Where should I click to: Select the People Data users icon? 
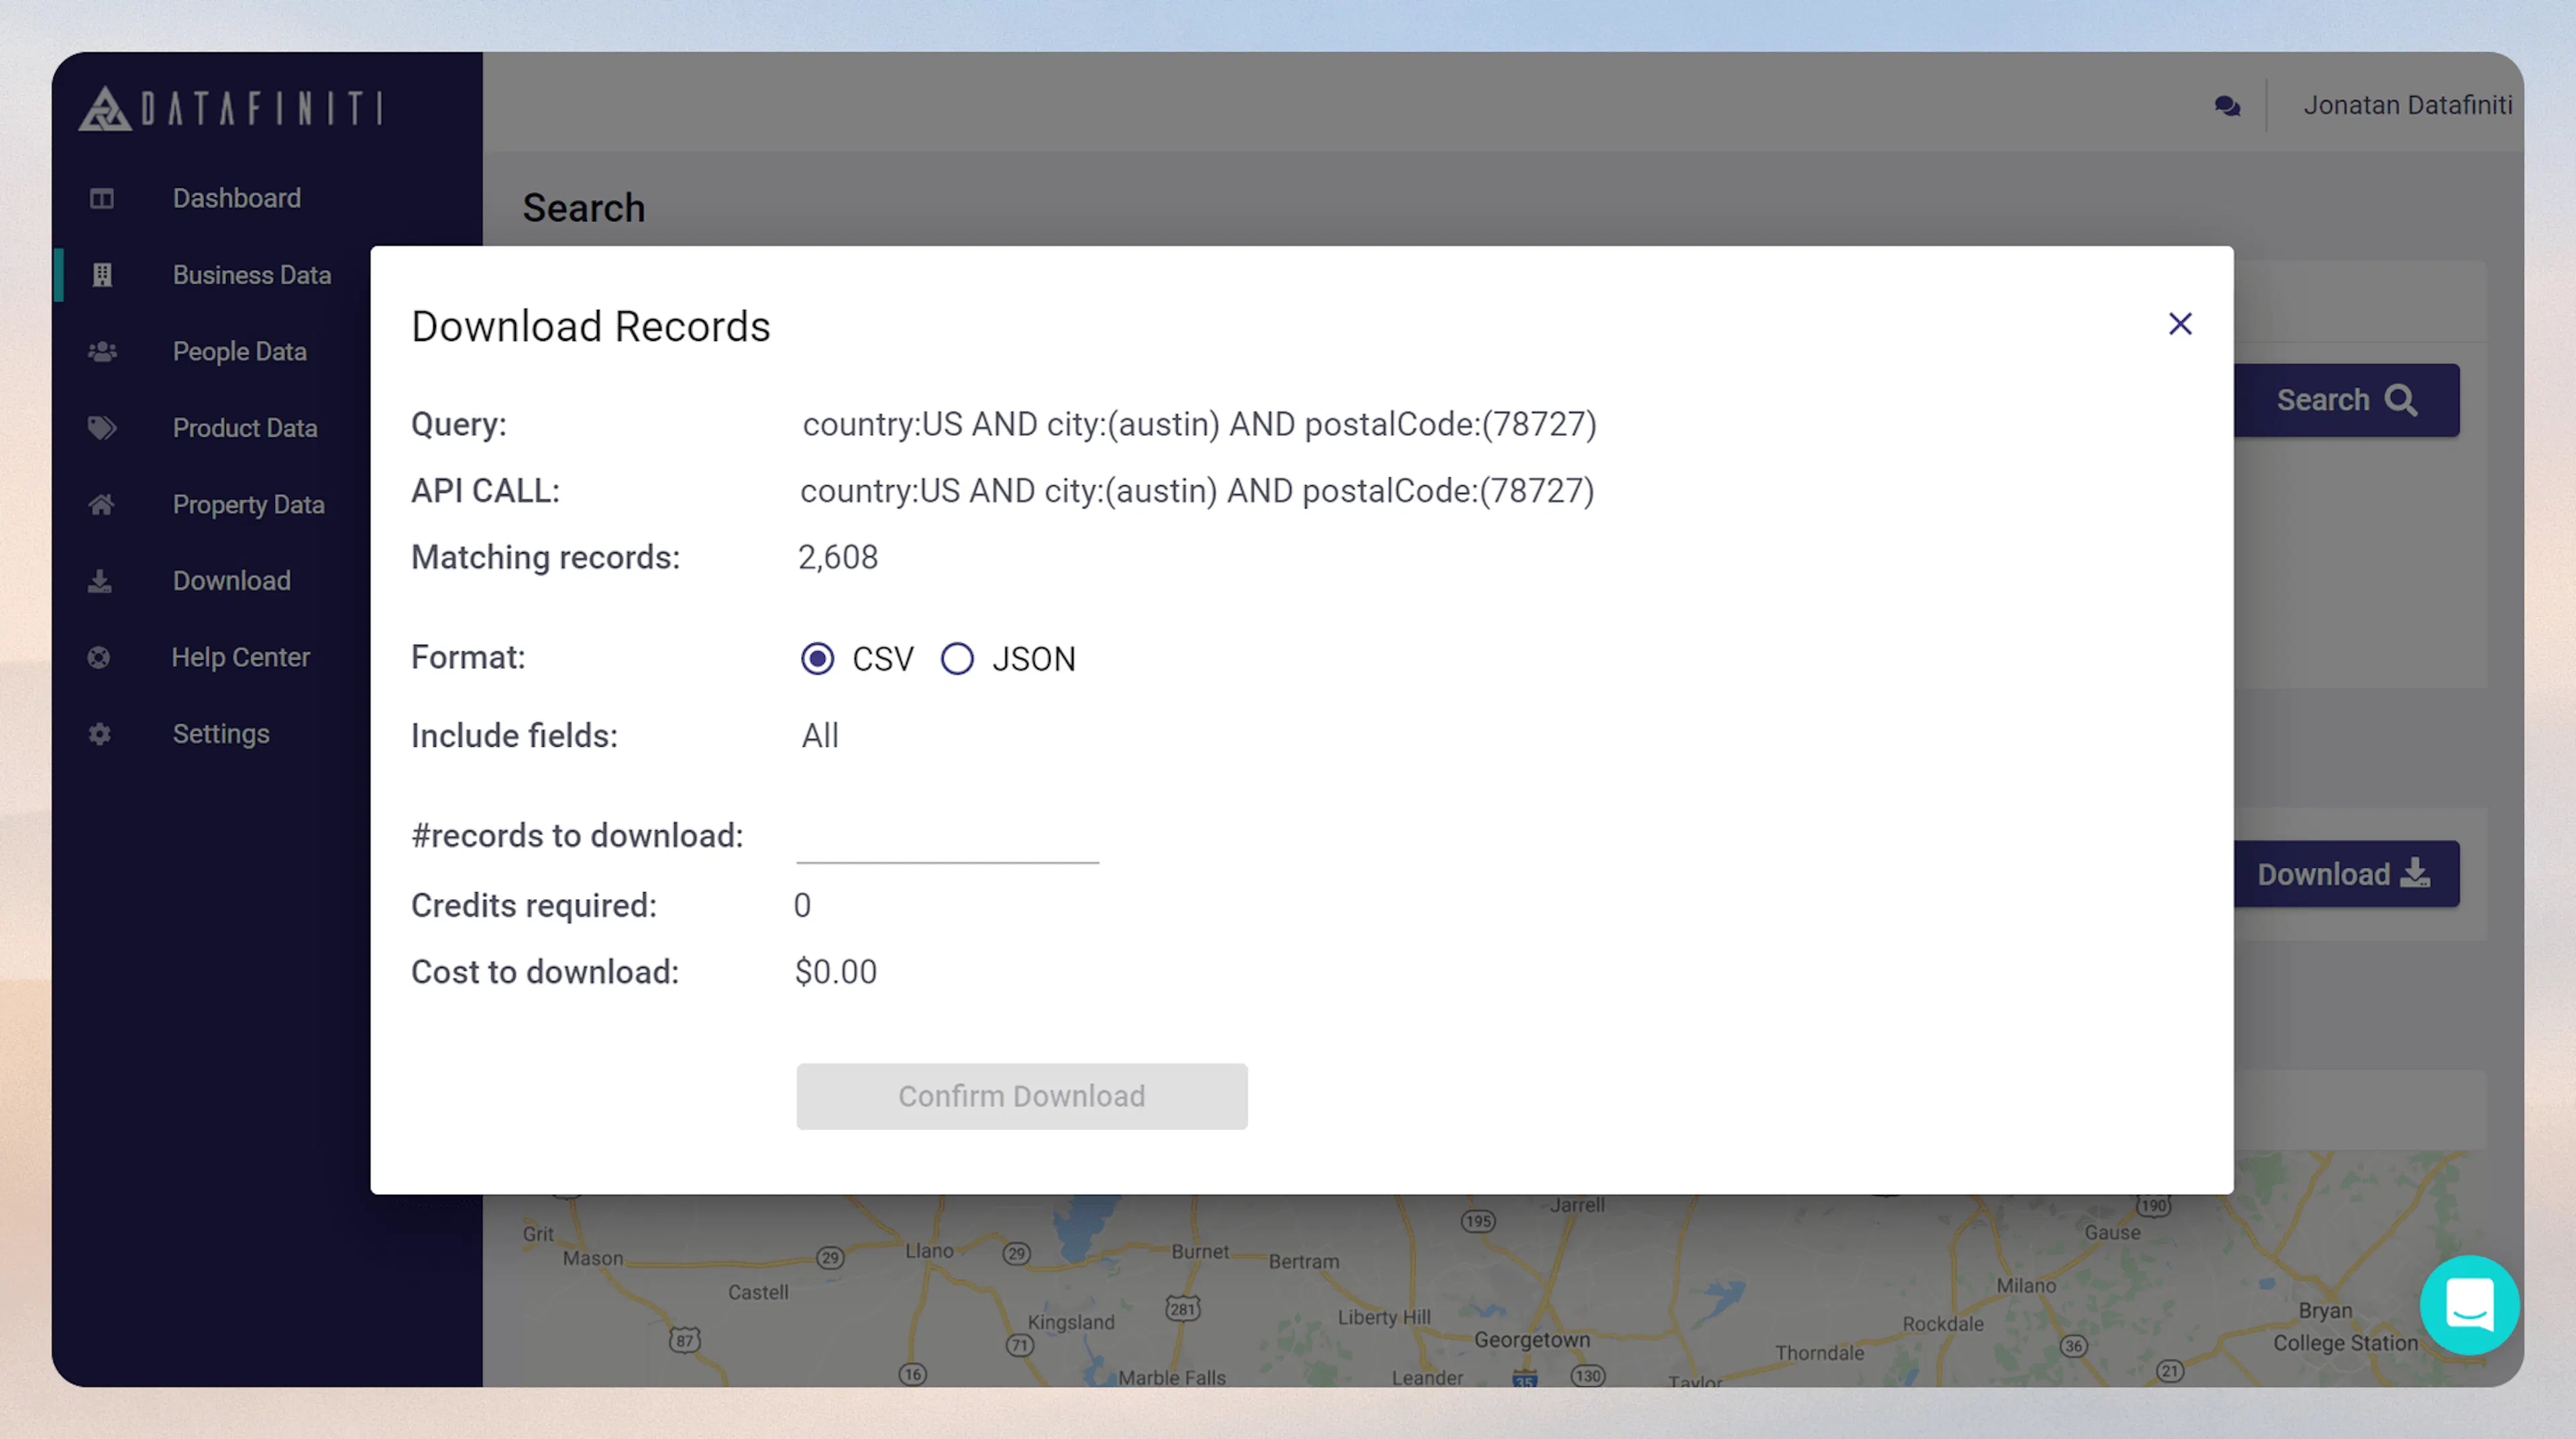point(101,351)
